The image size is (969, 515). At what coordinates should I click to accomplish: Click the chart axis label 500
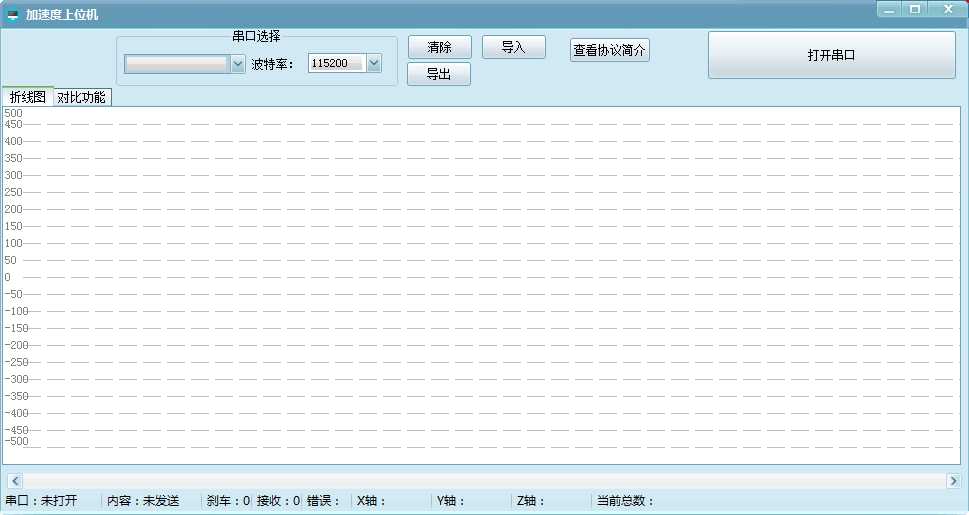point(13,113)
